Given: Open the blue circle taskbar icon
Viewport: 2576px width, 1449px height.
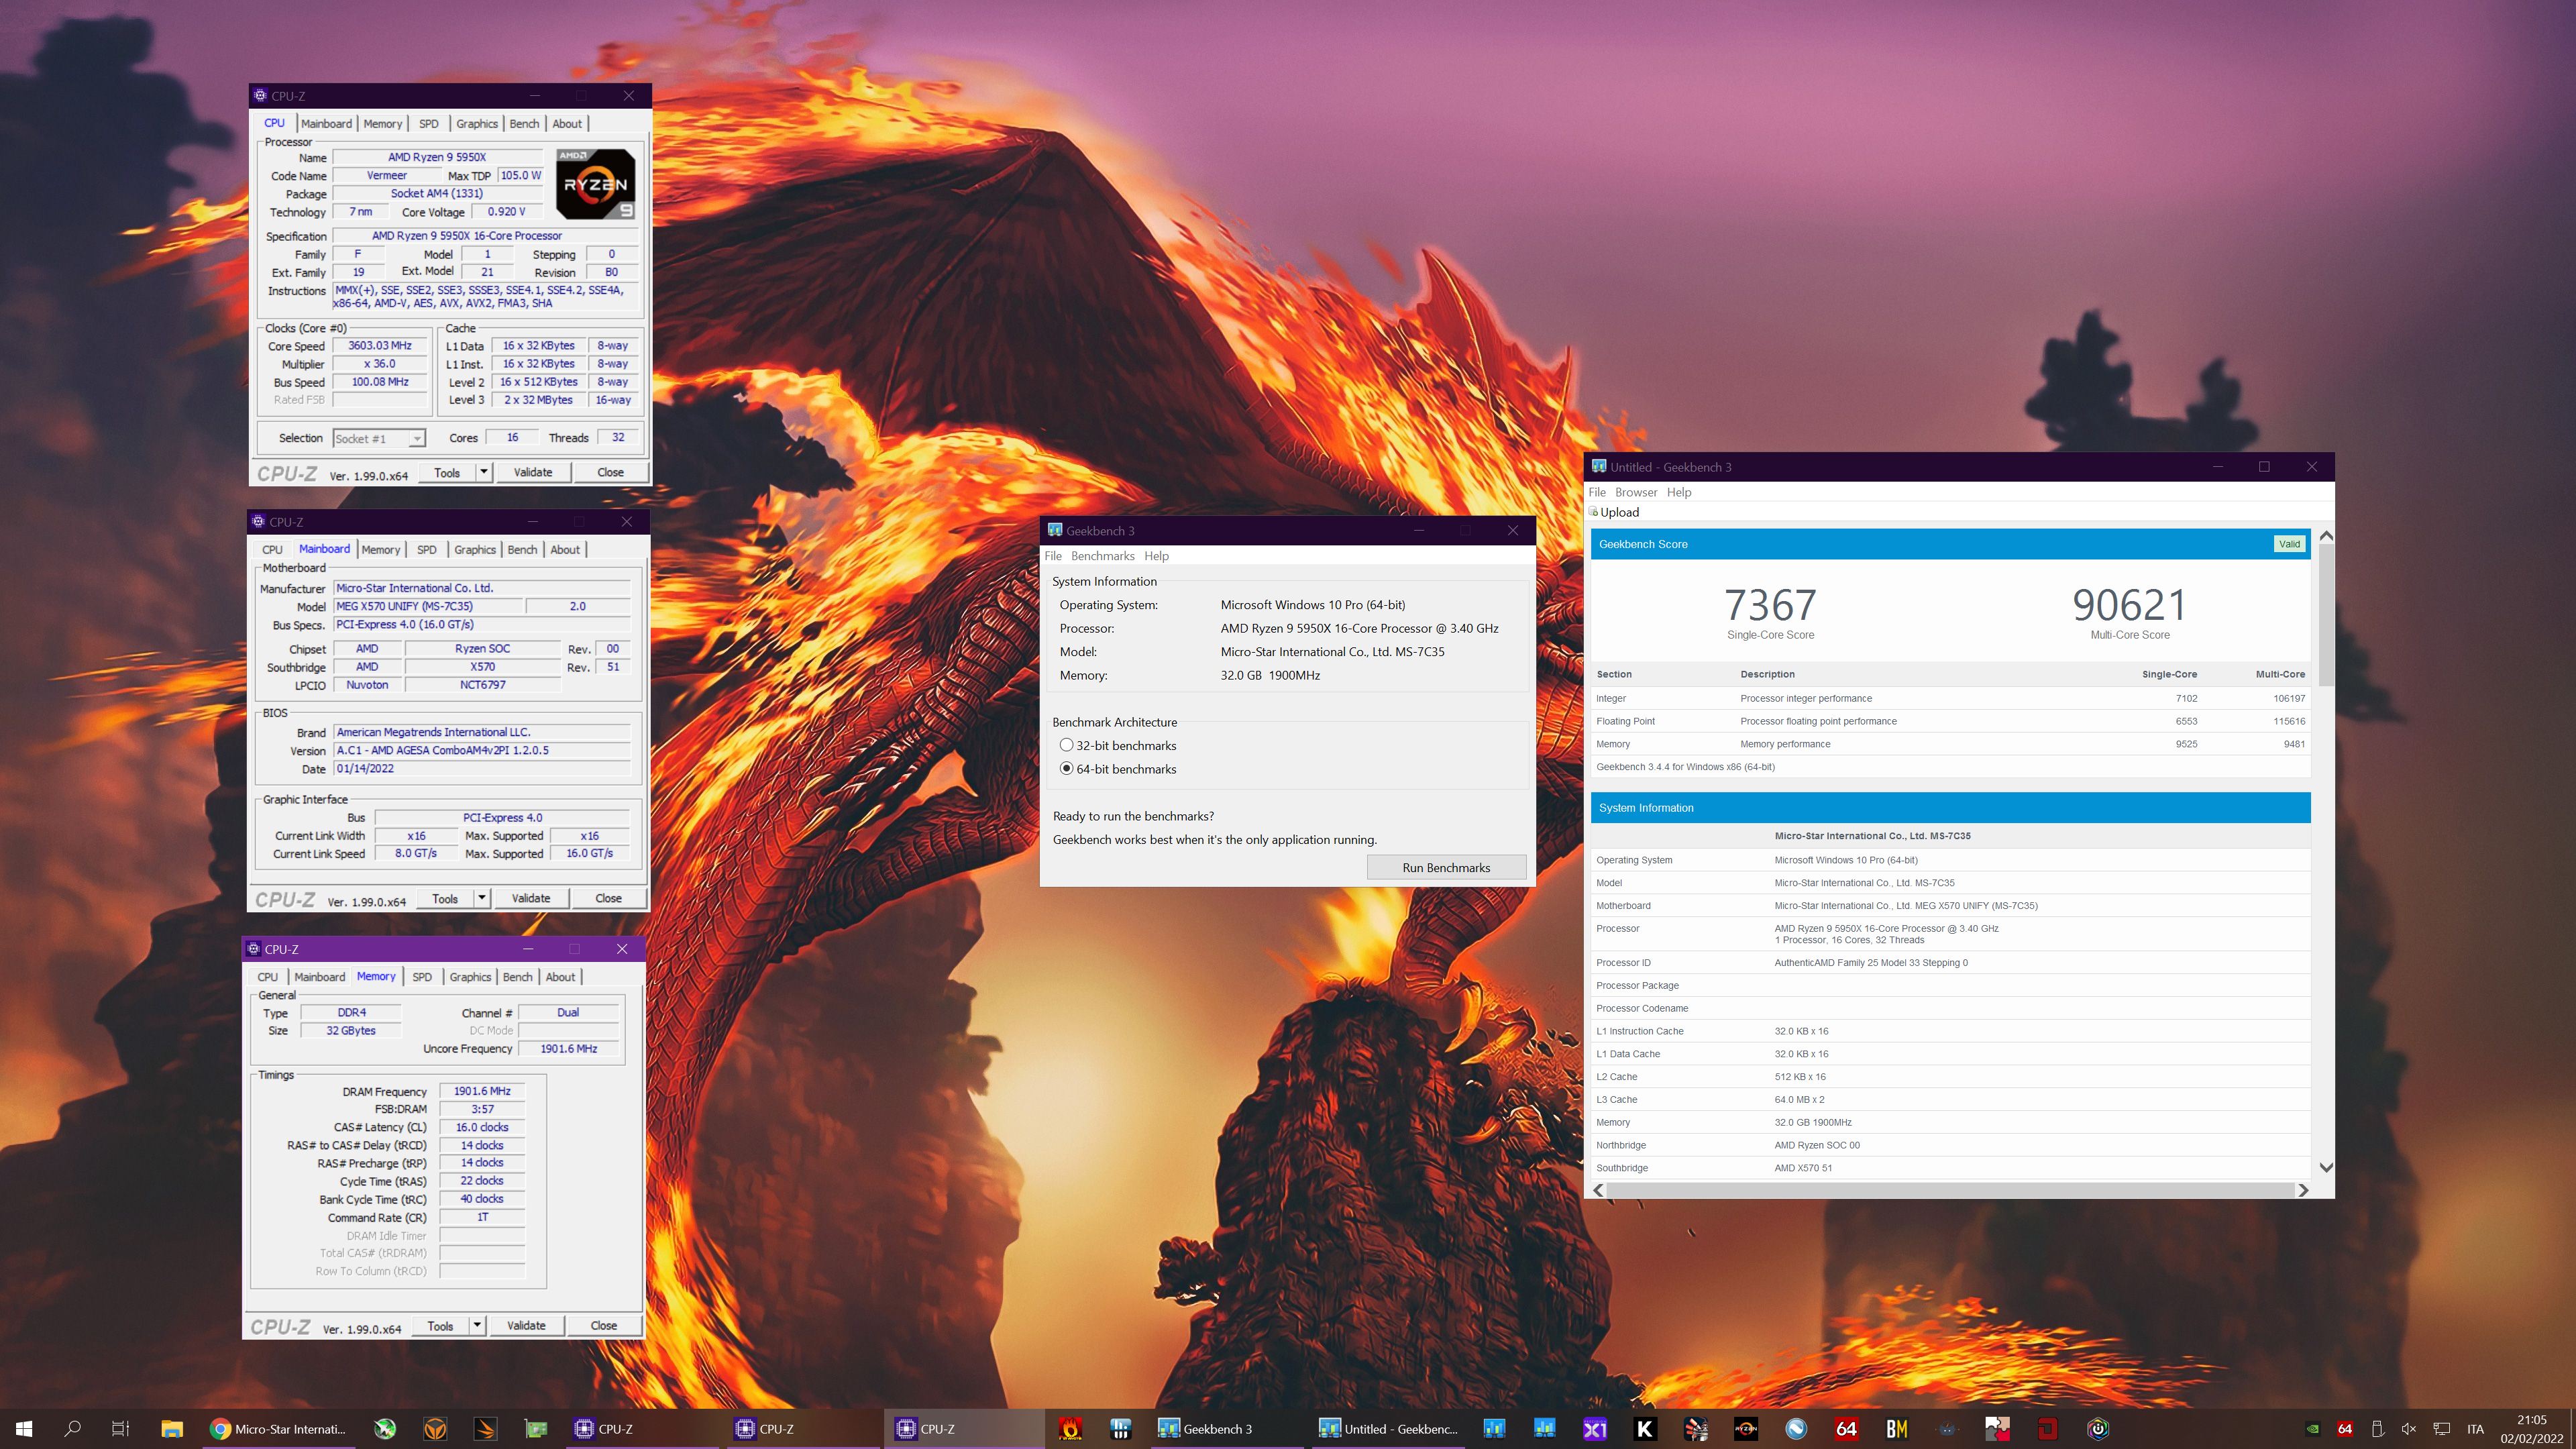Looking at the screenshot, I should click(x=1796, y=1429).
